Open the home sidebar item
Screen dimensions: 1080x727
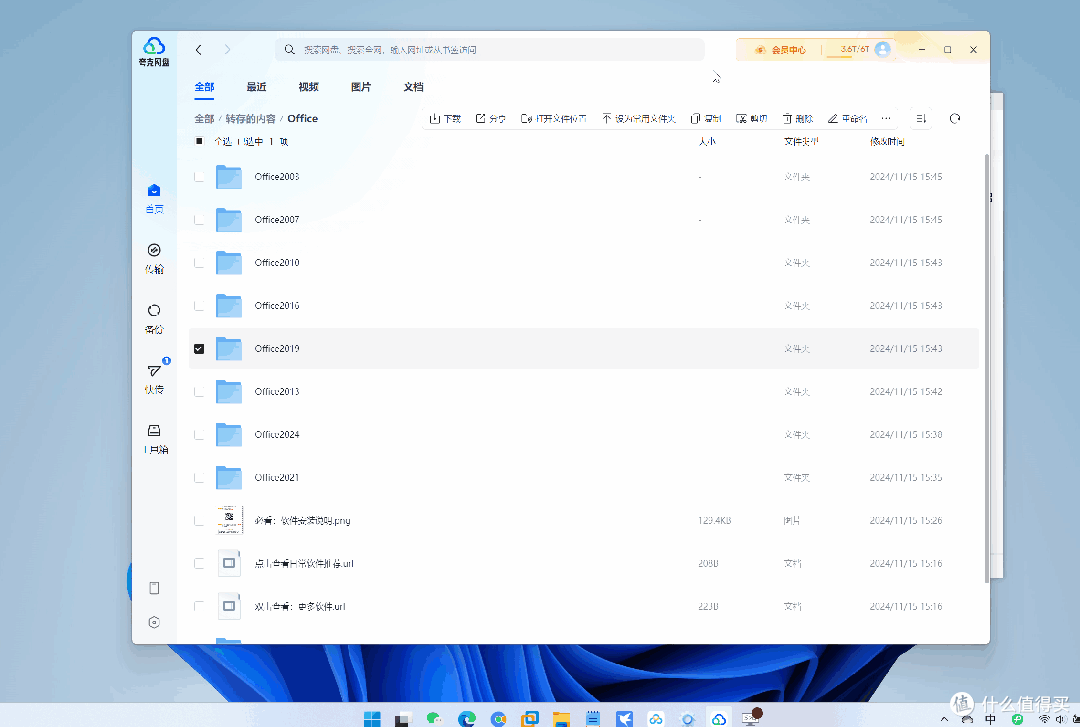tap(154, 198)
